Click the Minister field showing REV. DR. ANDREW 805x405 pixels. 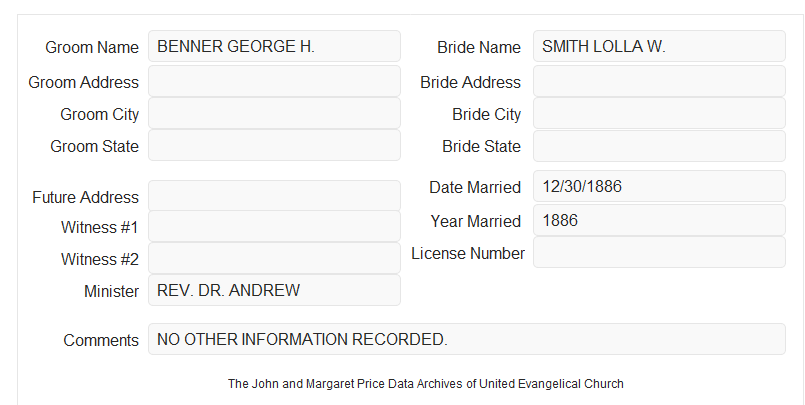tap(274, 290)
